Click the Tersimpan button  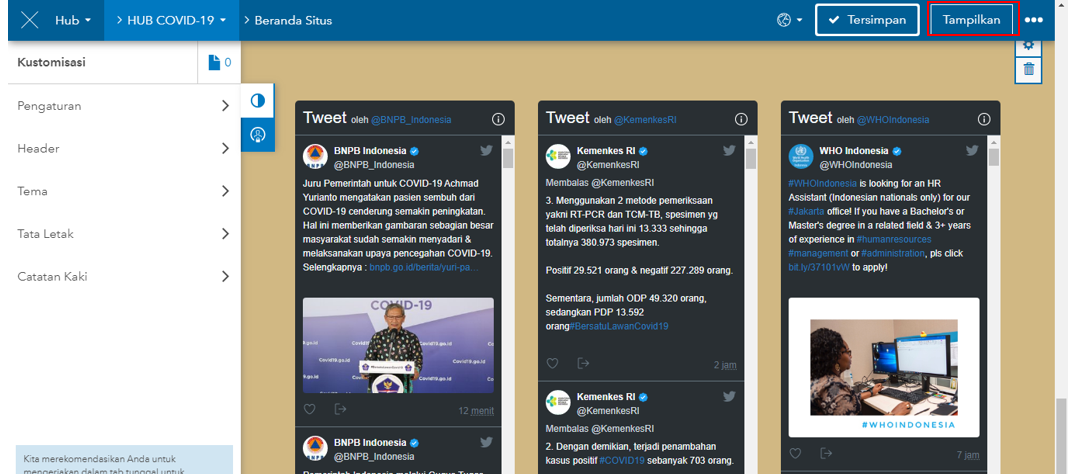pyautogui.click(x=866, y=20)
